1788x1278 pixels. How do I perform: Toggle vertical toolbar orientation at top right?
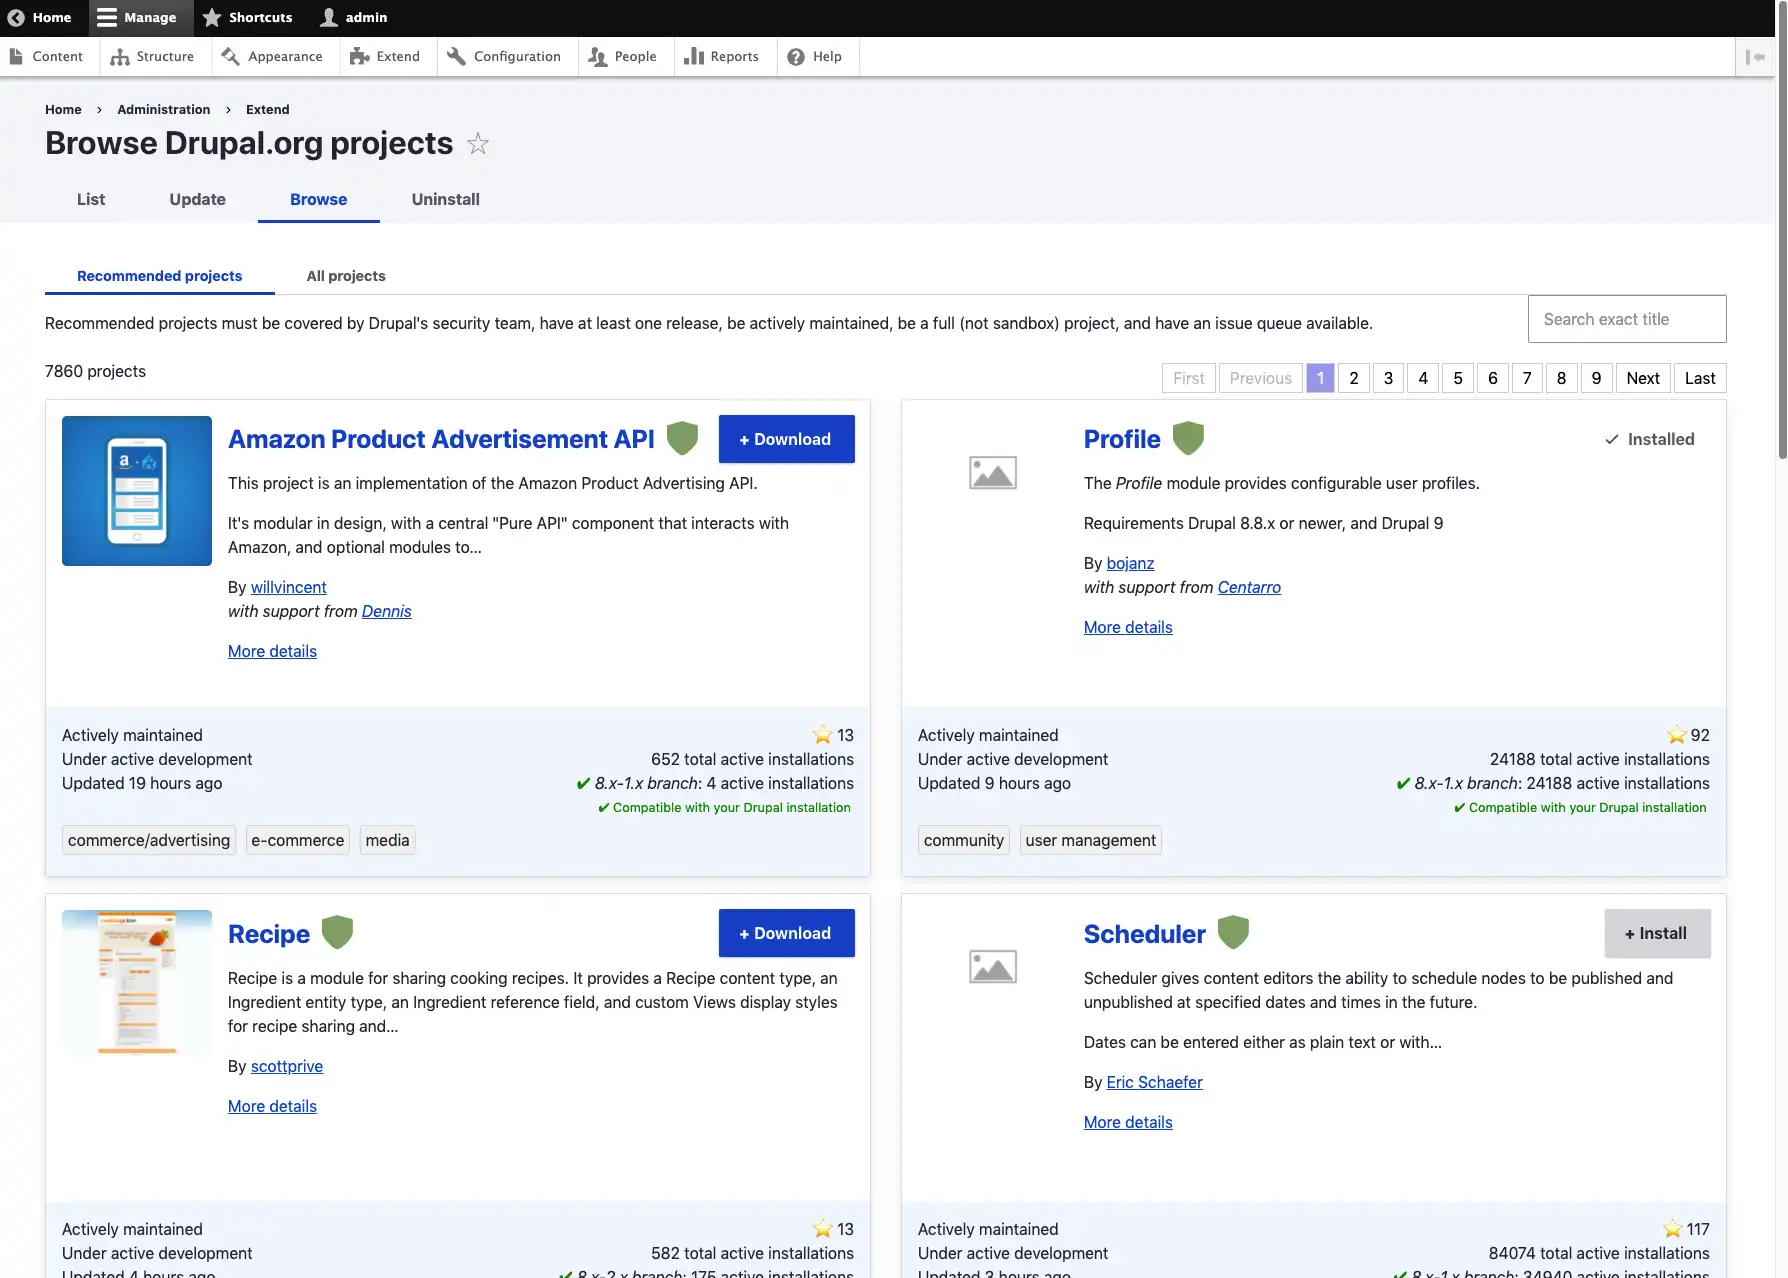click(1755, 57)
